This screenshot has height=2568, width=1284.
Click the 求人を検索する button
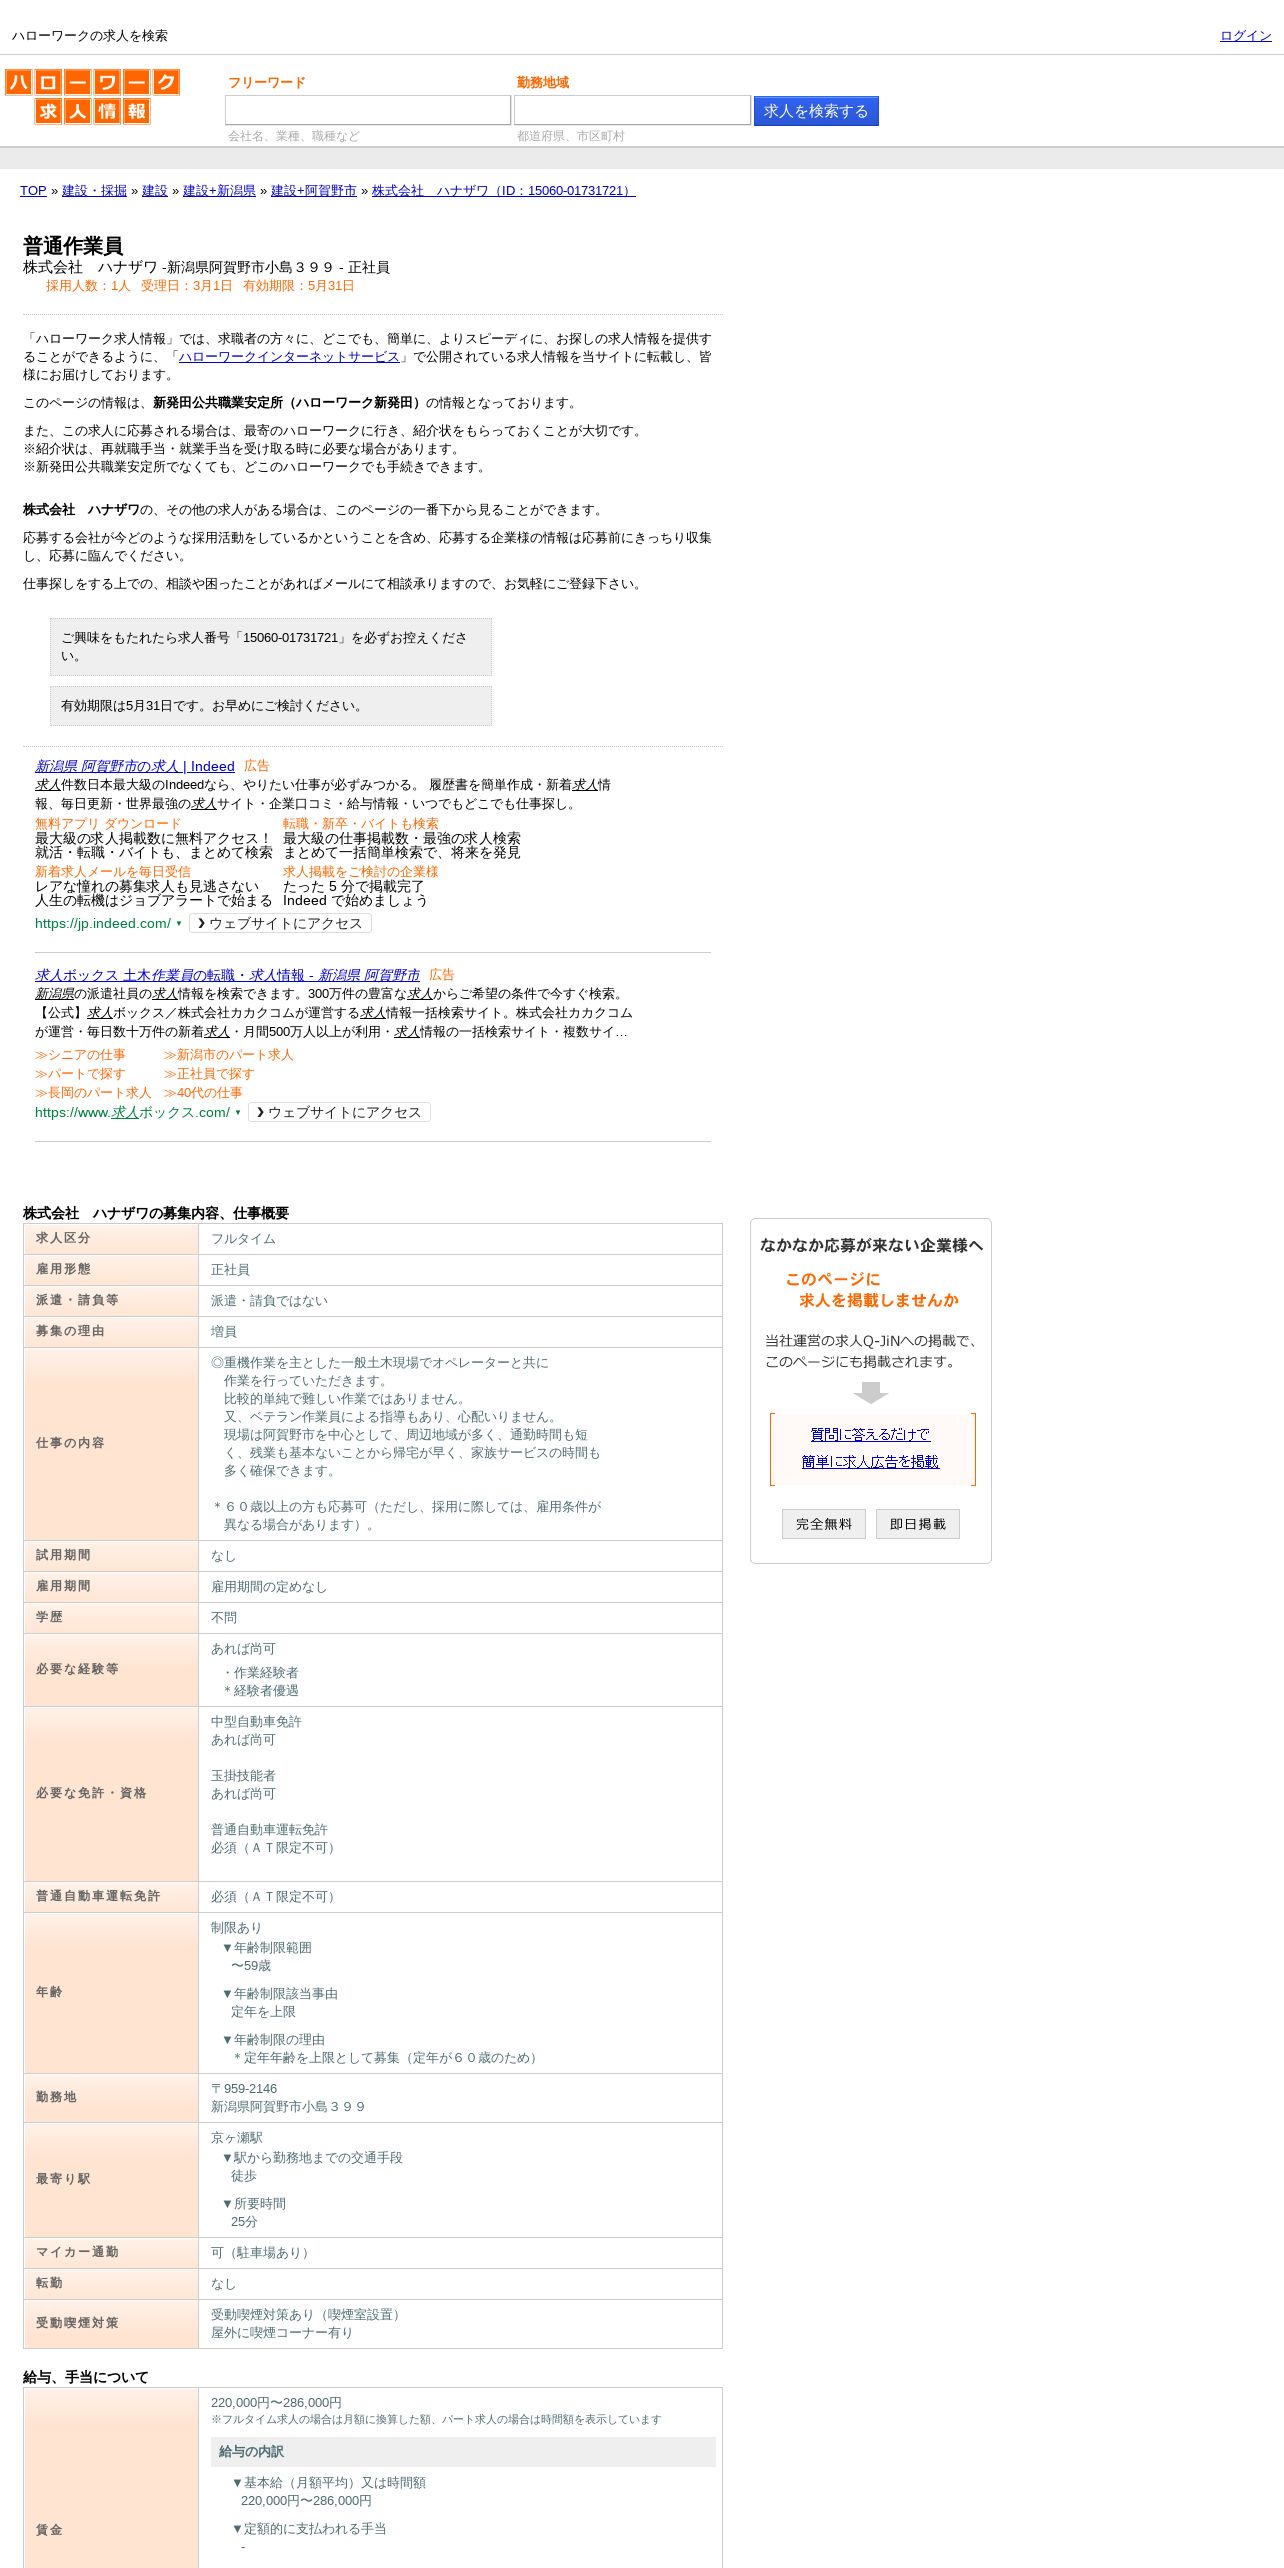click(816, 111)
